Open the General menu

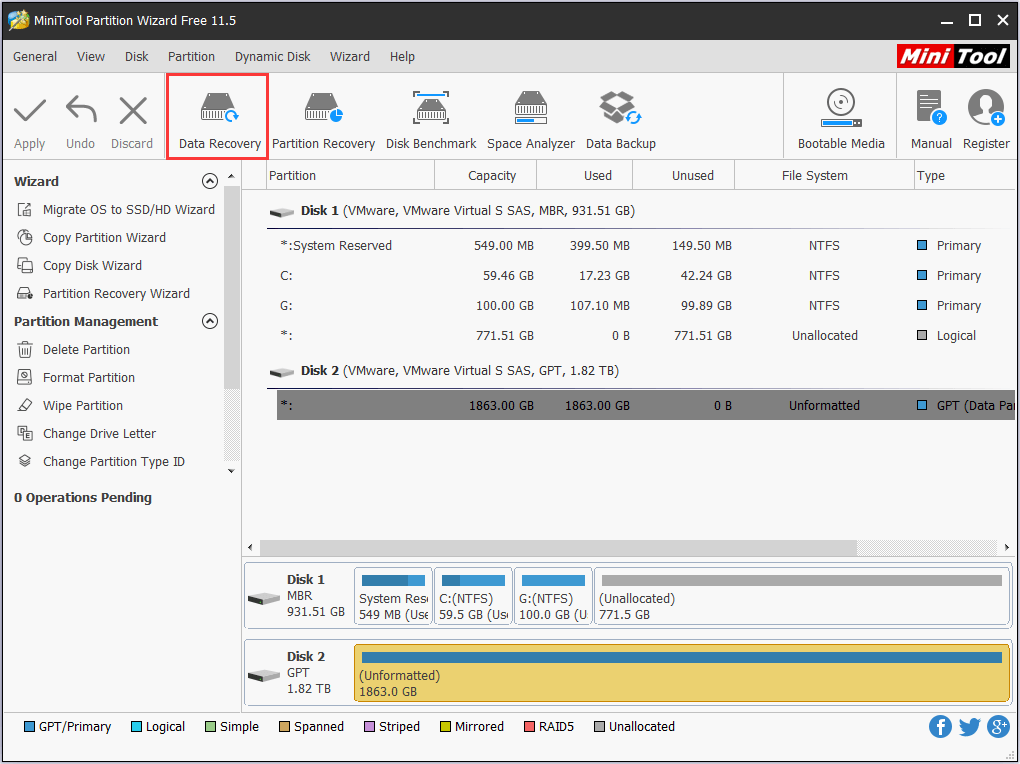click(35, 57)
